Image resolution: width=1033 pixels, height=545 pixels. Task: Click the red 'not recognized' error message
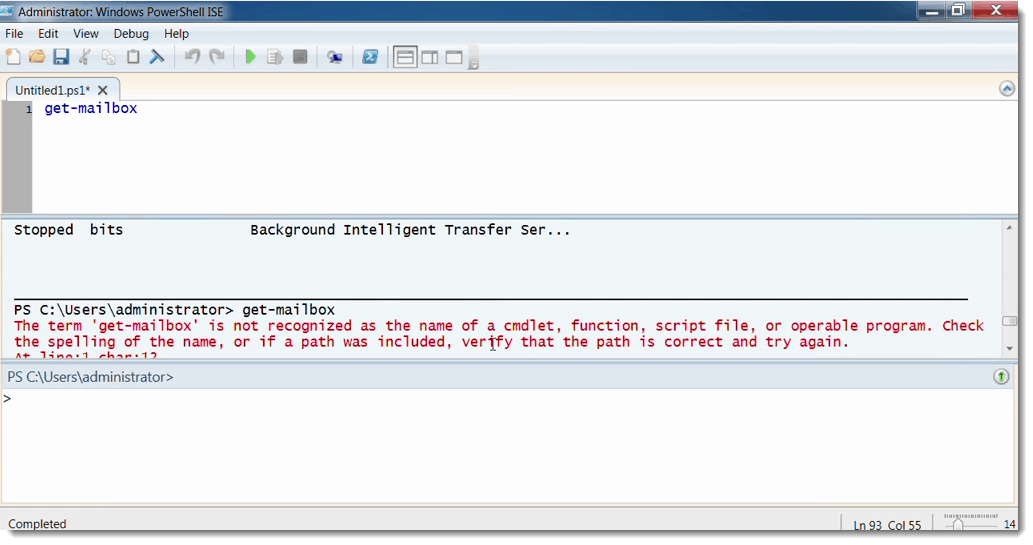point(499,333)
